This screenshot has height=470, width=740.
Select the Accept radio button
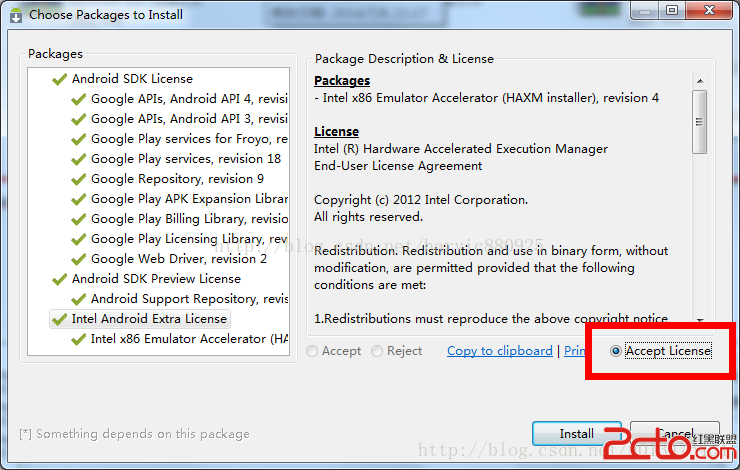click(x=313, y=351)
